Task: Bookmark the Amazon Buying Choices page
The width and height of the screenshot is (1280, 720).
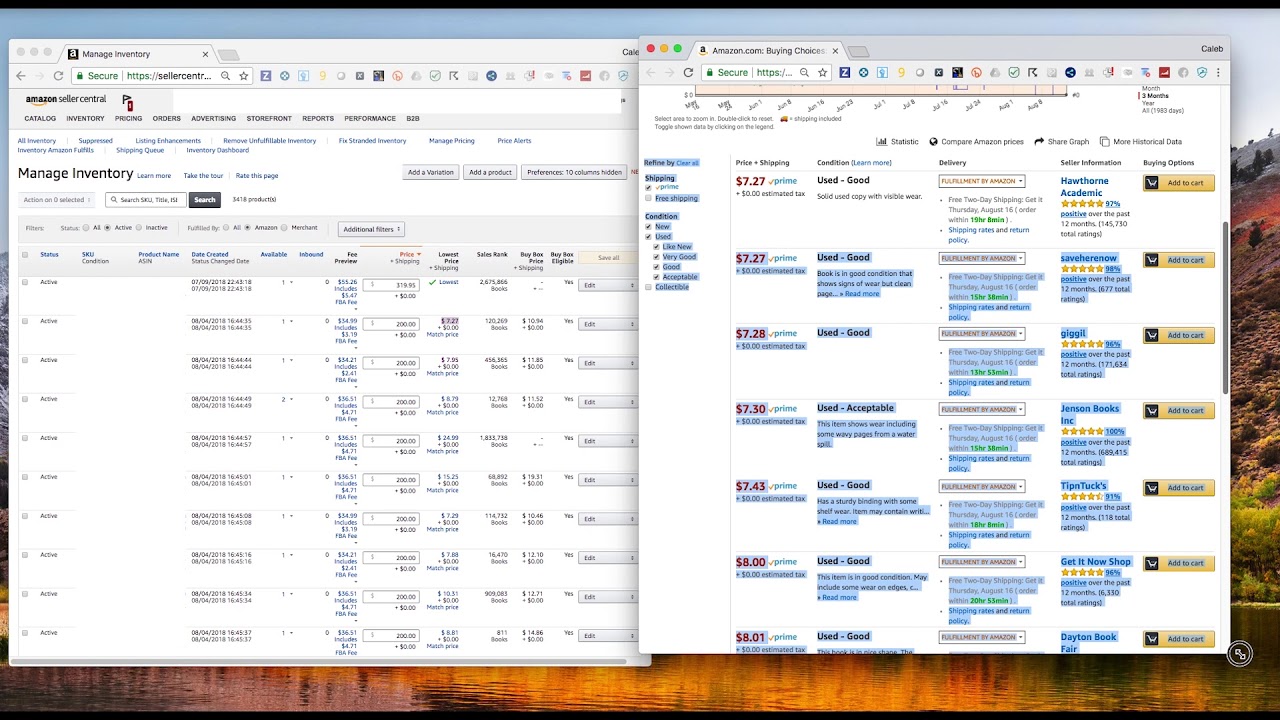Action: click(x=822, y=72)
